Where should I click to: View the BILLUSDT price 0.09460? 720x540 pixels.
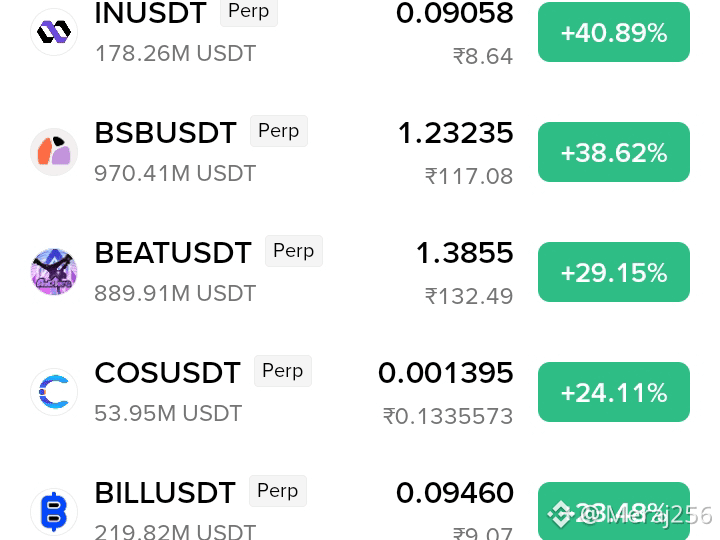(x=455, y=493)
